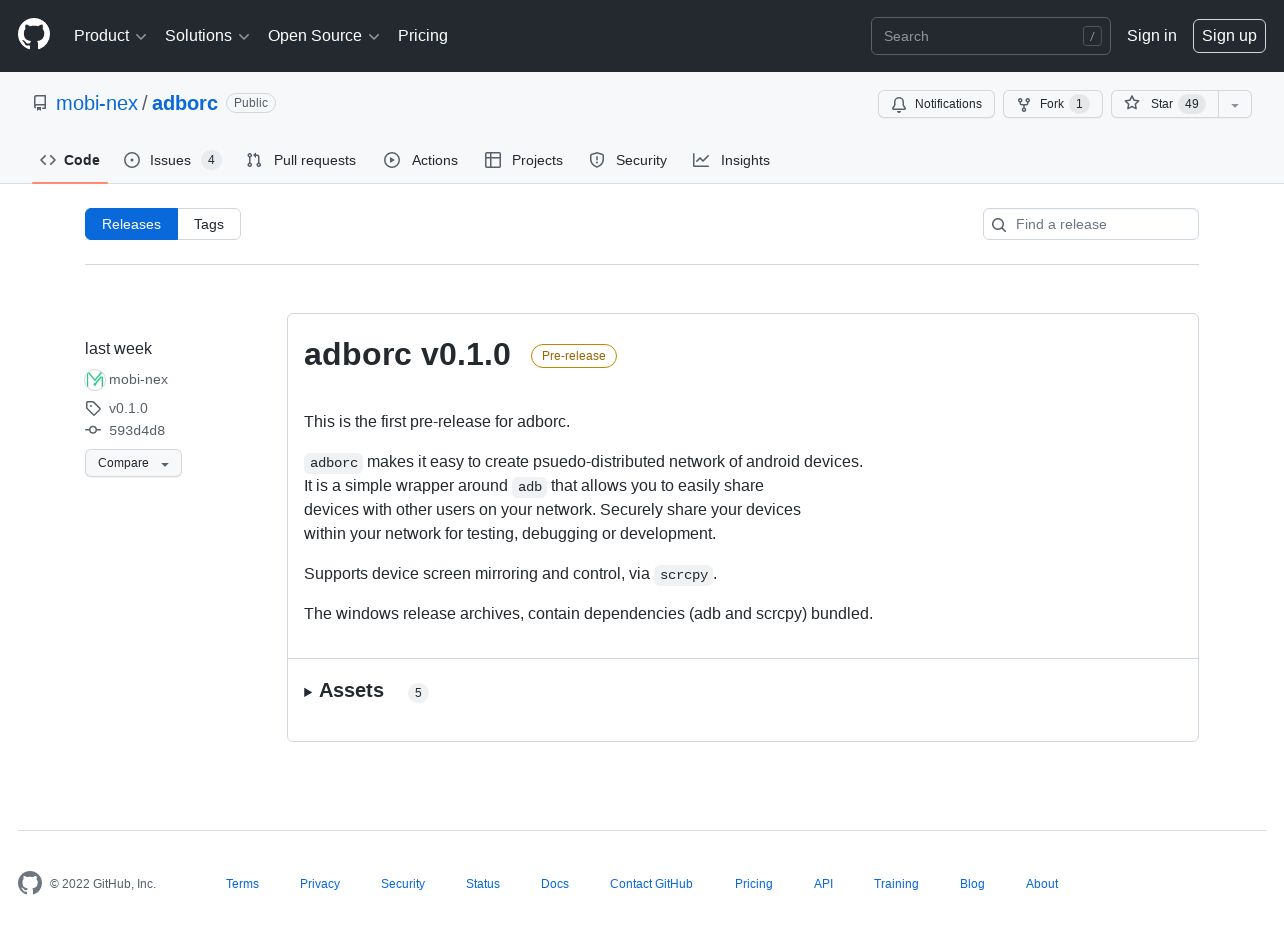Open the About footer link
The width and height of the screenshot is (1284, 945).
(x=1042, y=884)
